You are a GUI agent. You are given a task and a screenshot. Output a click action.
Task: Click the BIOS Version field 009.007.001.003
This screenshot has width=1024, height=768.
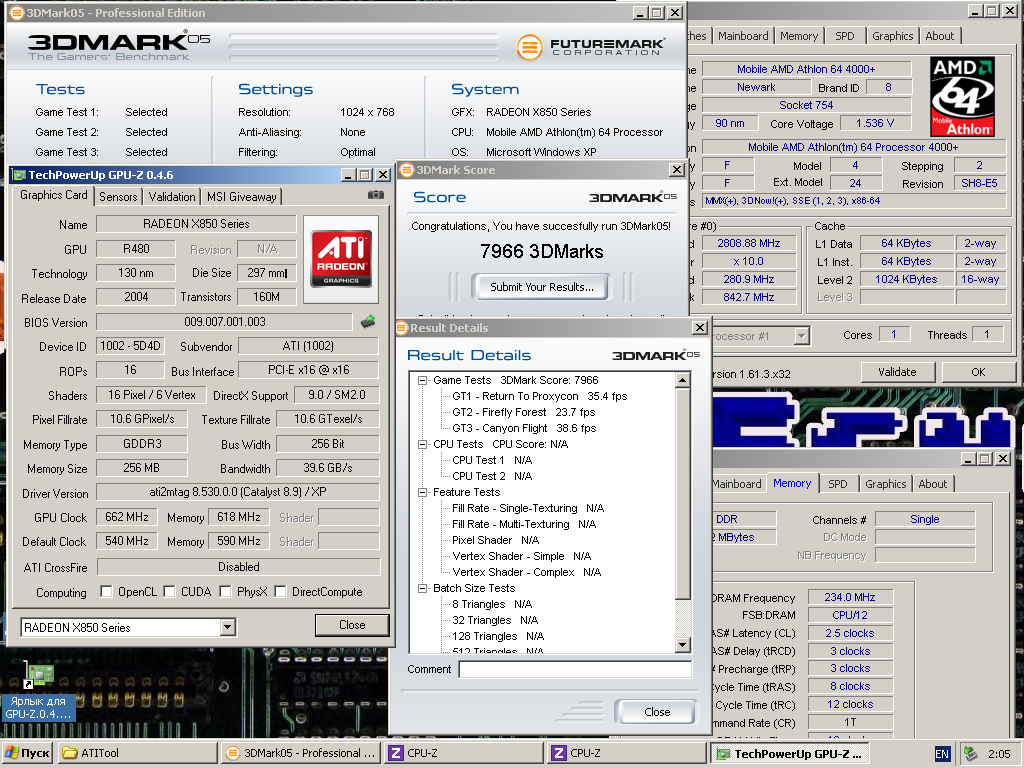click(225, 322)
